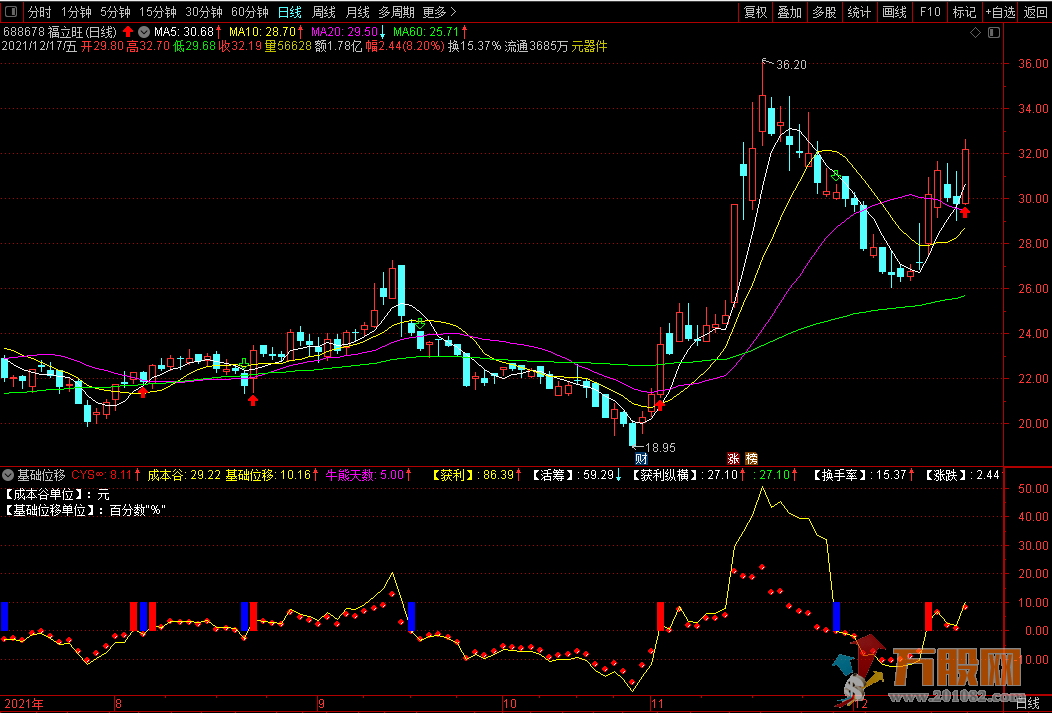The width and height of the screenshot is (1052, 713).
Task: Click the 【换手率】: 15.37 value
Action: coord(859,476)
